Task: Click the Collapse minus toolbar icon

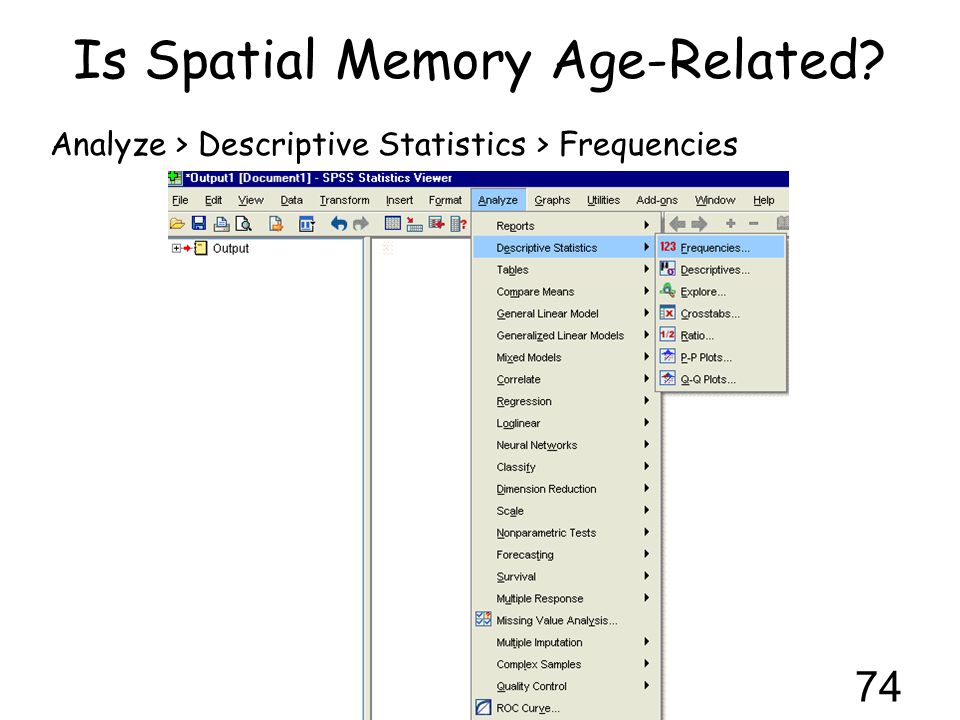Action: point(754,223)
